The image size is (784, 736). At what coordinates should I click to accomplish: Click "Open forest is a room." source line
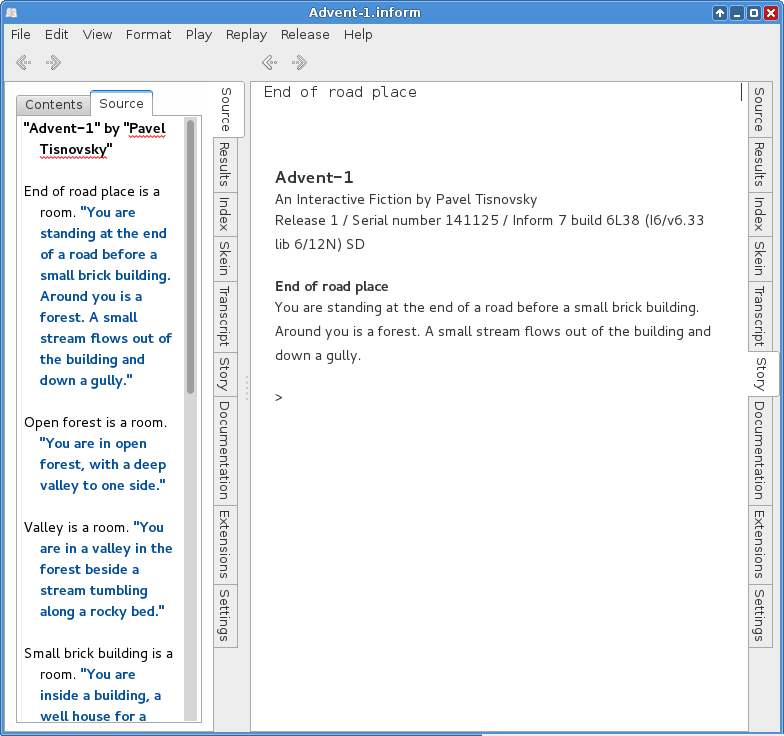pyautogui.click(x=96, y=422)
